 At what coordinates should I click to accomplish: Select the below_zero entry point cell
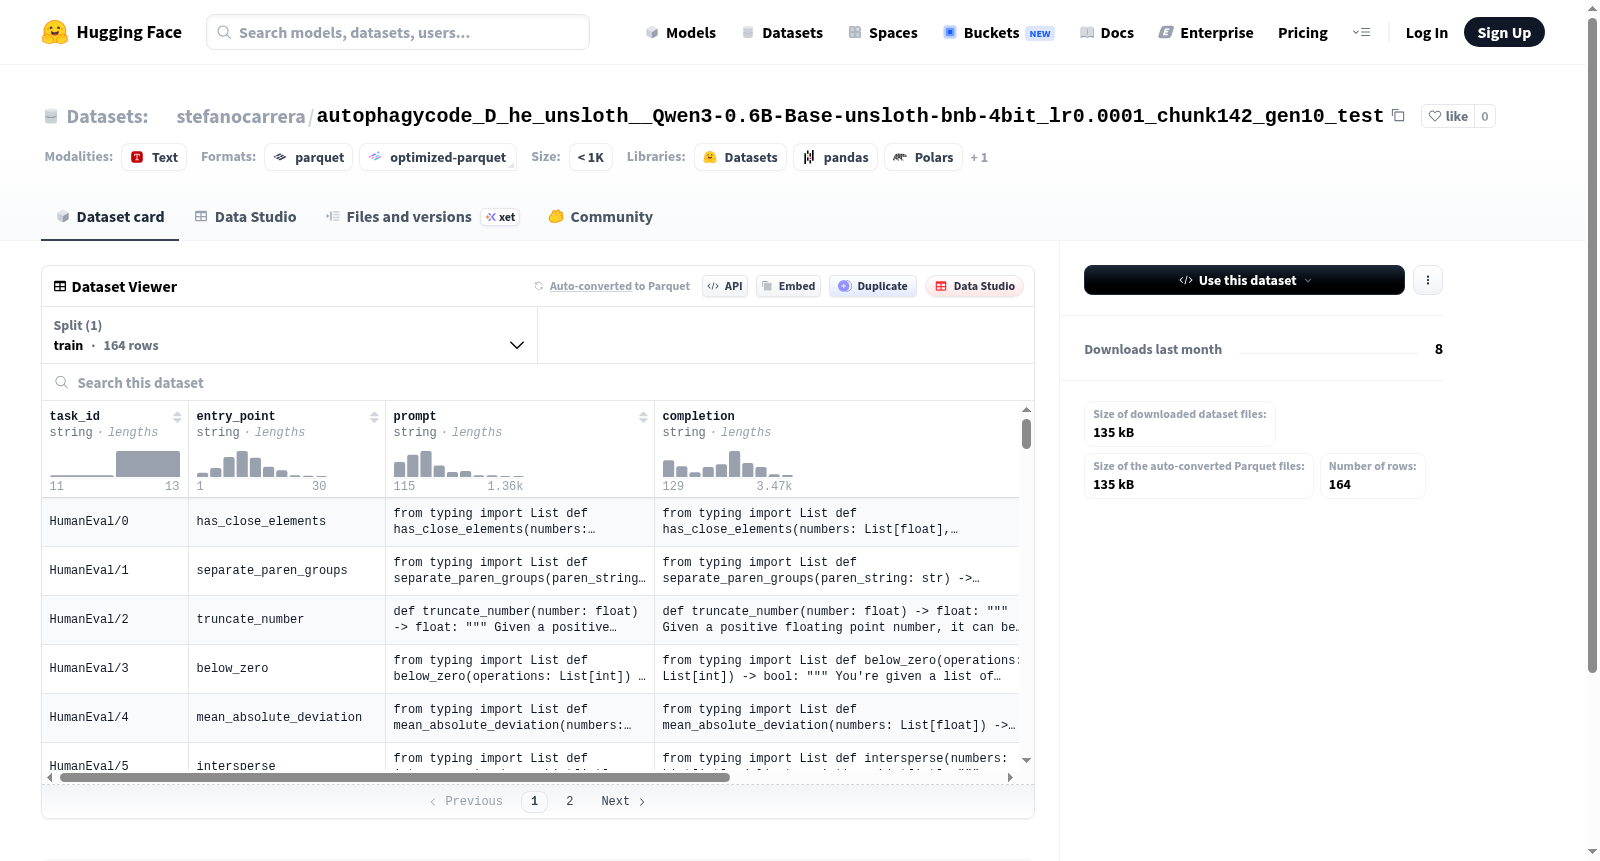coord(287,669)
